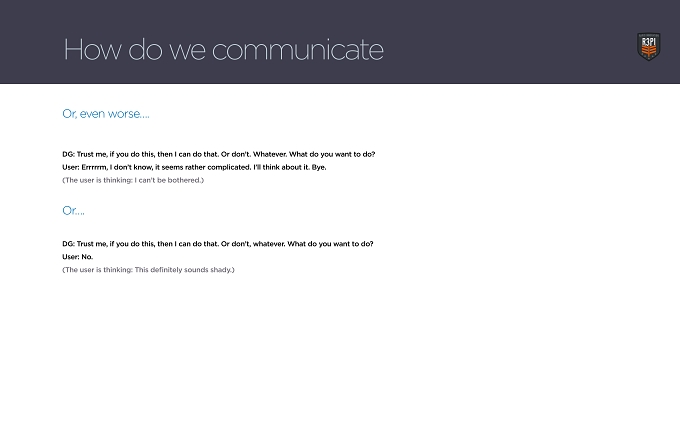Select the first DG line ending 'Whatever. What do you want to do?'
The image size is (680, 425).
click(x=219, y=154)
